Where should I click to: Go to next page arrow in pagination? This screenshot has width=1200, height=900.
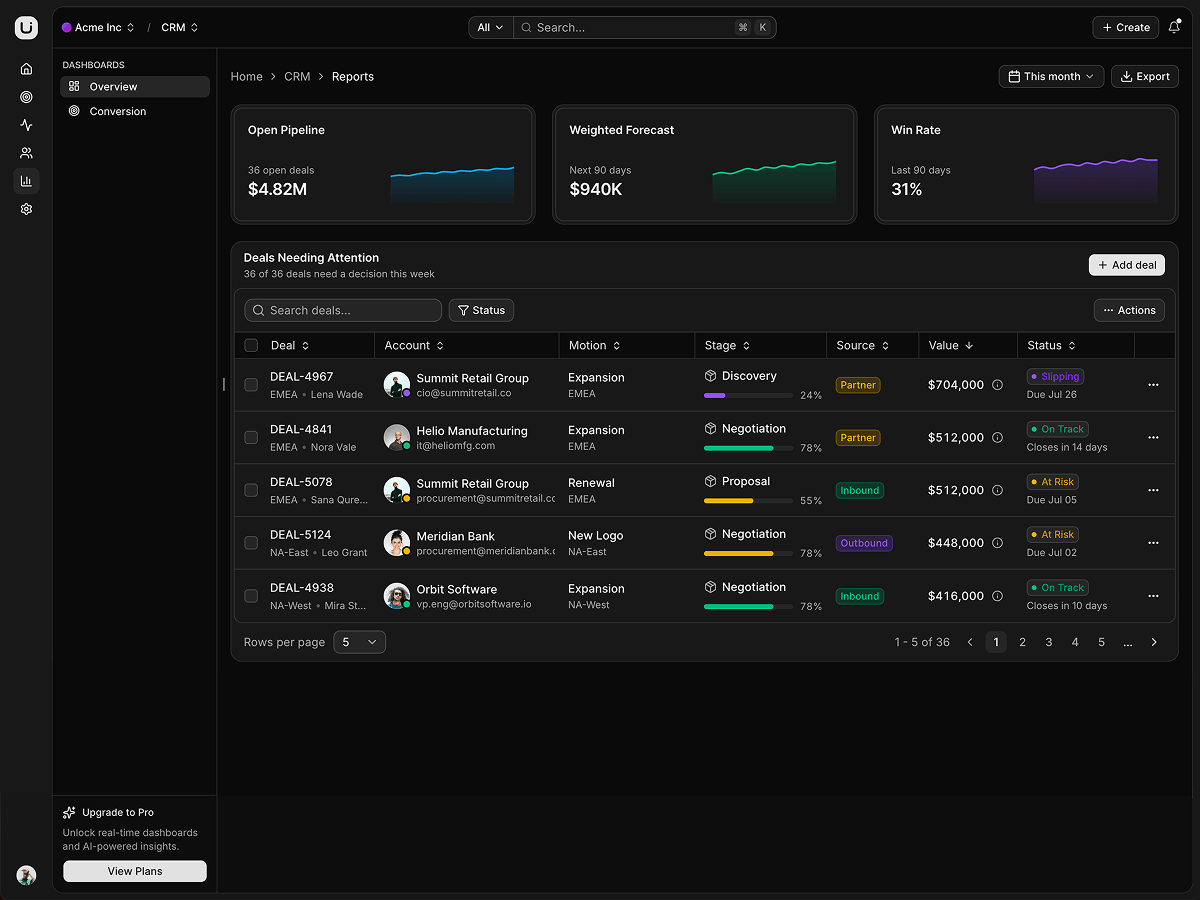click(1154, 642)
